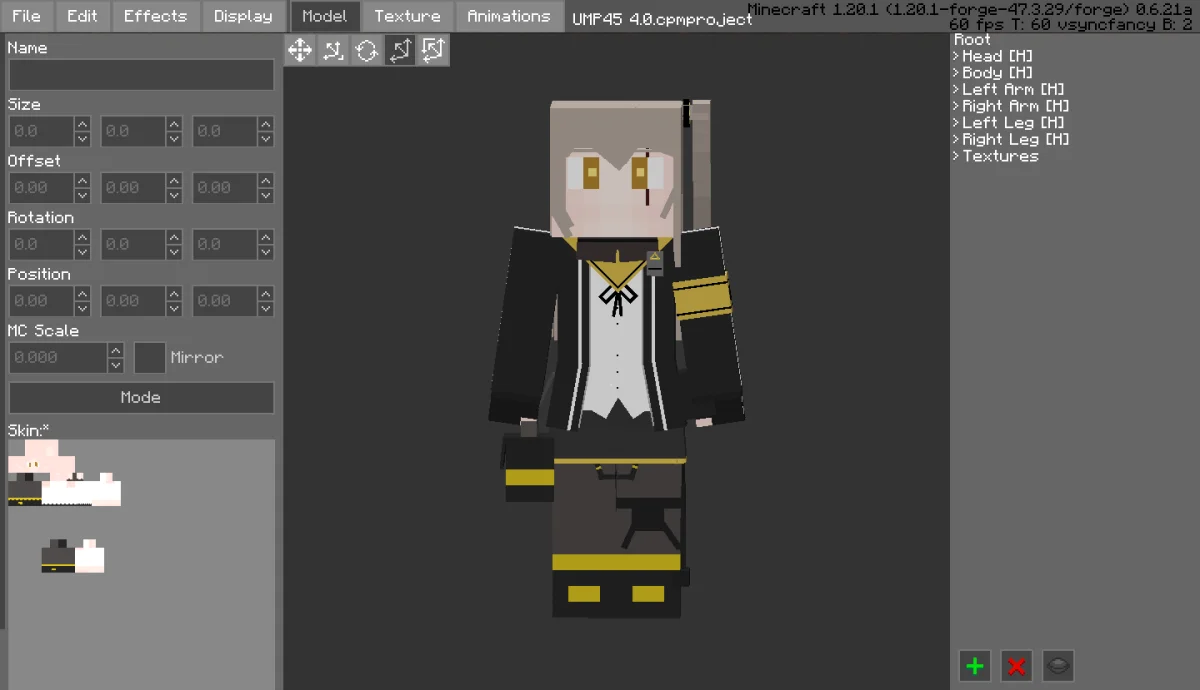Click the first Rotation value field
The image size is (1200, 690).
(x=41, y=244)
